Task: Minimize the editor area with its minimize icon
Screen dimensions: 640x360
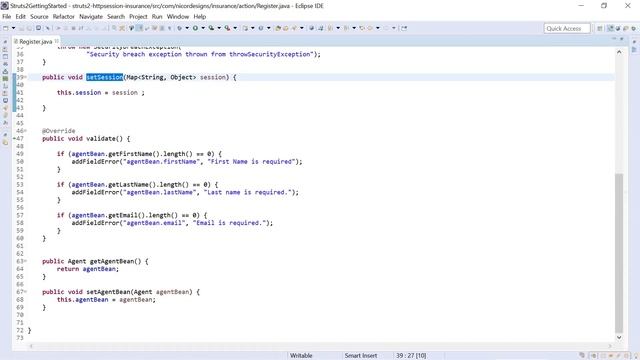Action: [x=614, y=38]
